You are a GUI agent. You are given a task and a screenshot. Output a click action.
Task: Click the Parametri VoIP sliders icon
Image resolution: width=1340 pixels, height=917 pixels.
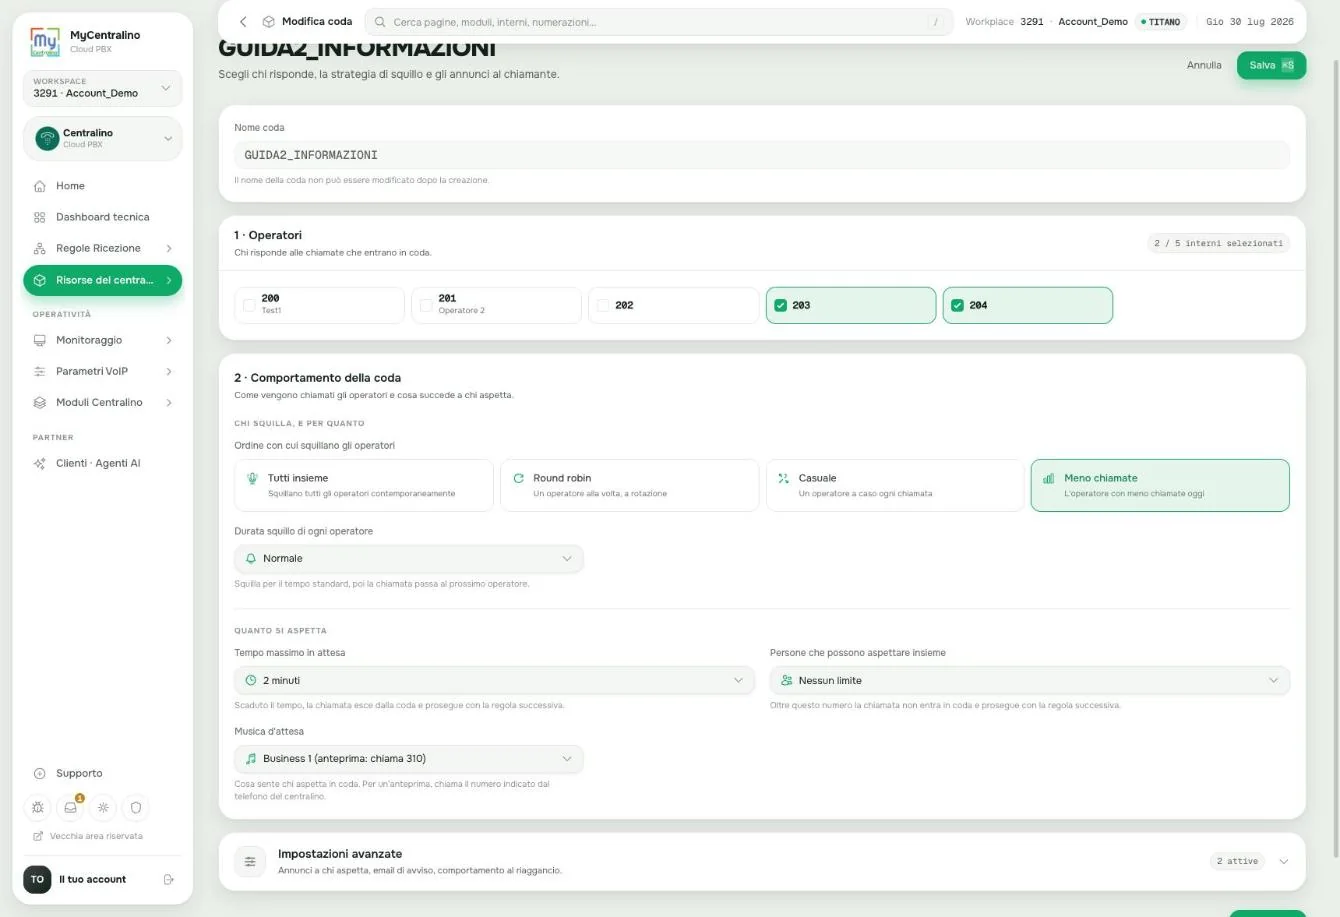coord(40,371)
